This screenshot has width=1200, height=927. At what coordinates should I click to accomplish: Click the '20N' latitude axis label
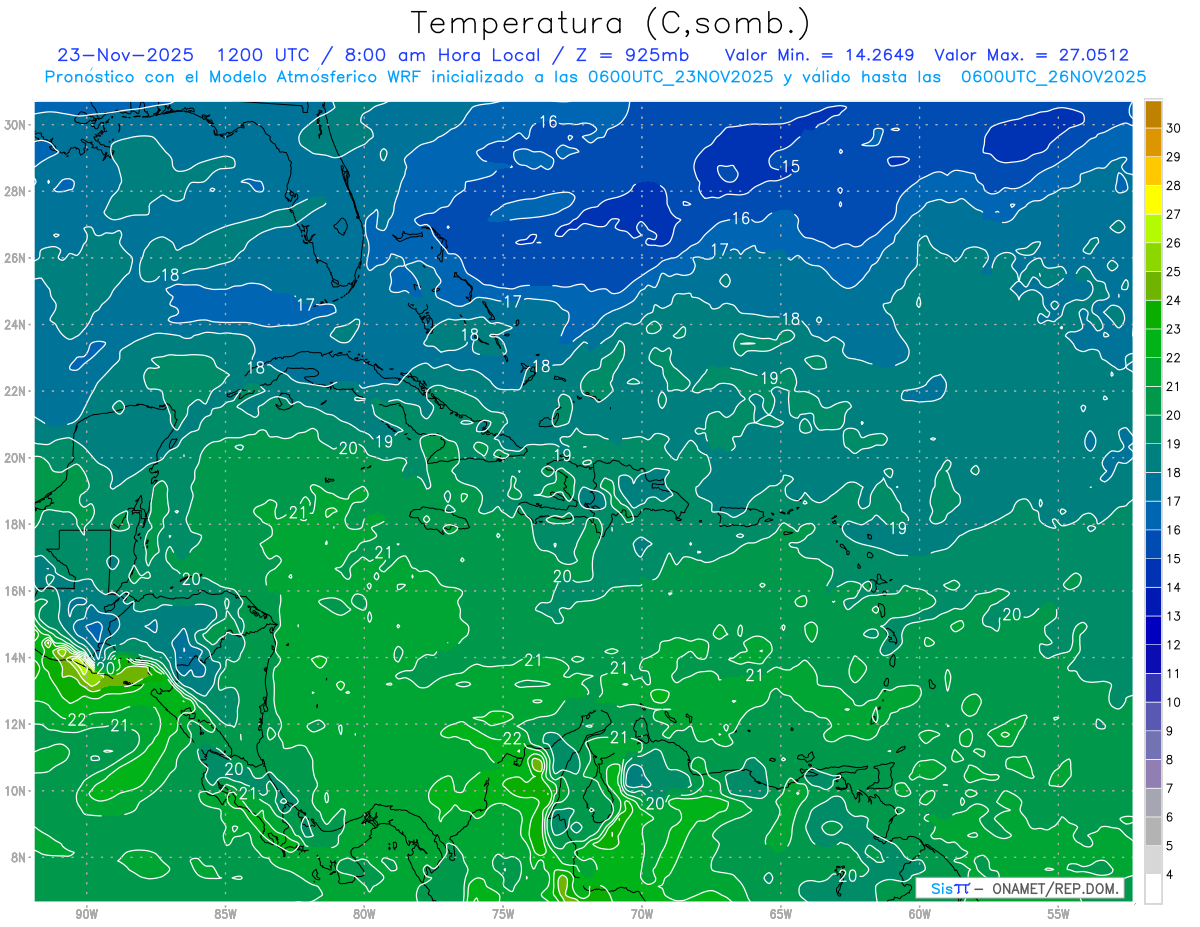click(16, 458)
